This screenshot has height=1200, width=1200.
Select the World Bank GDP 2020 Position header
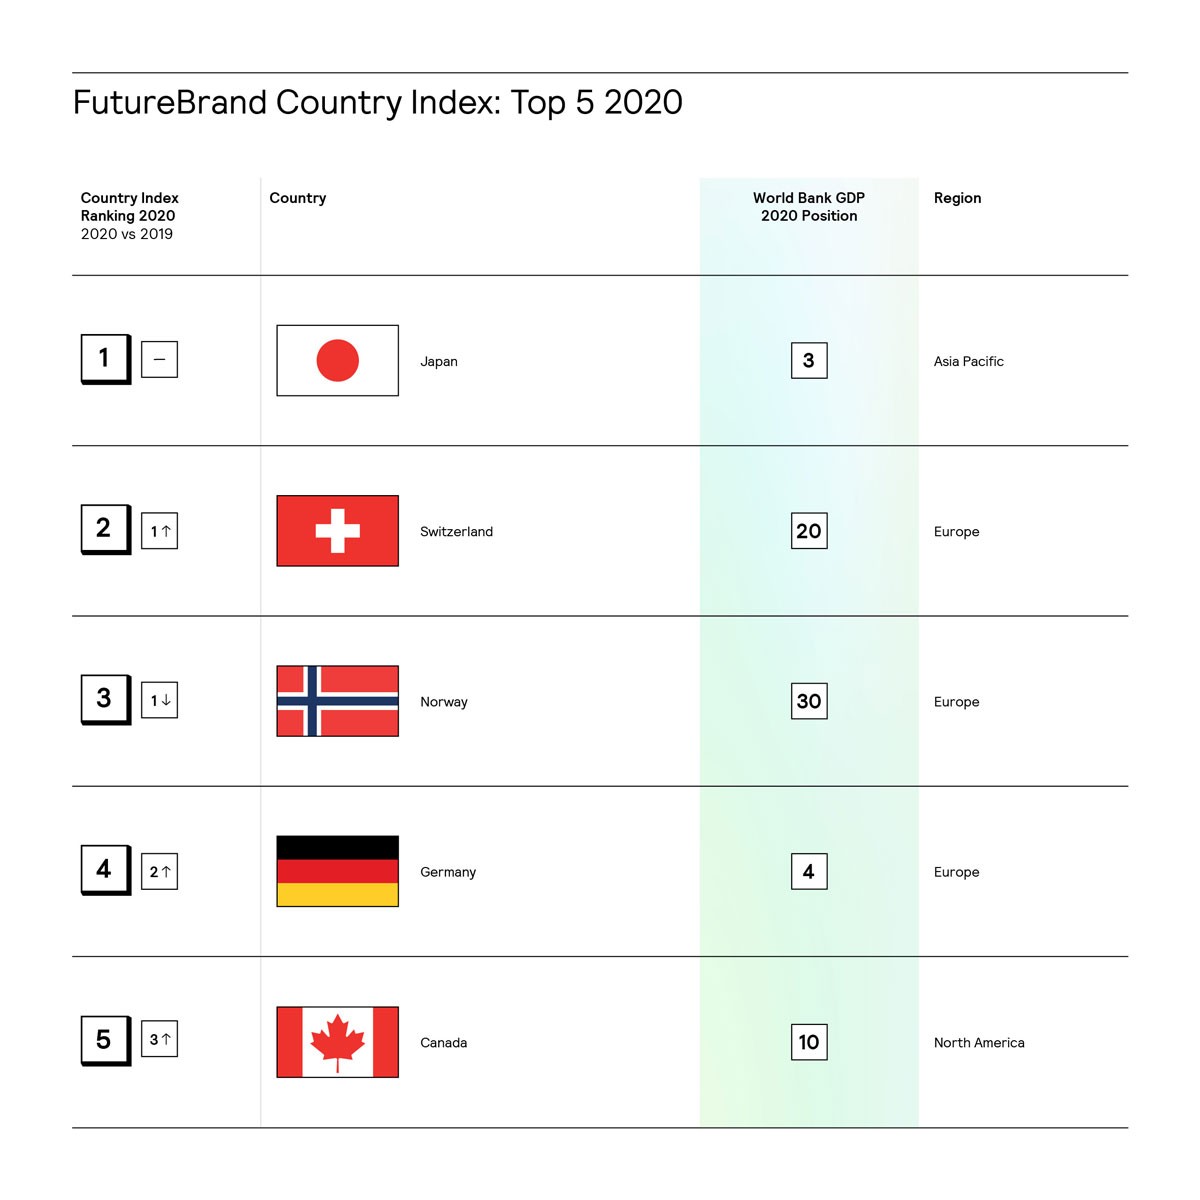pos(809,207)
